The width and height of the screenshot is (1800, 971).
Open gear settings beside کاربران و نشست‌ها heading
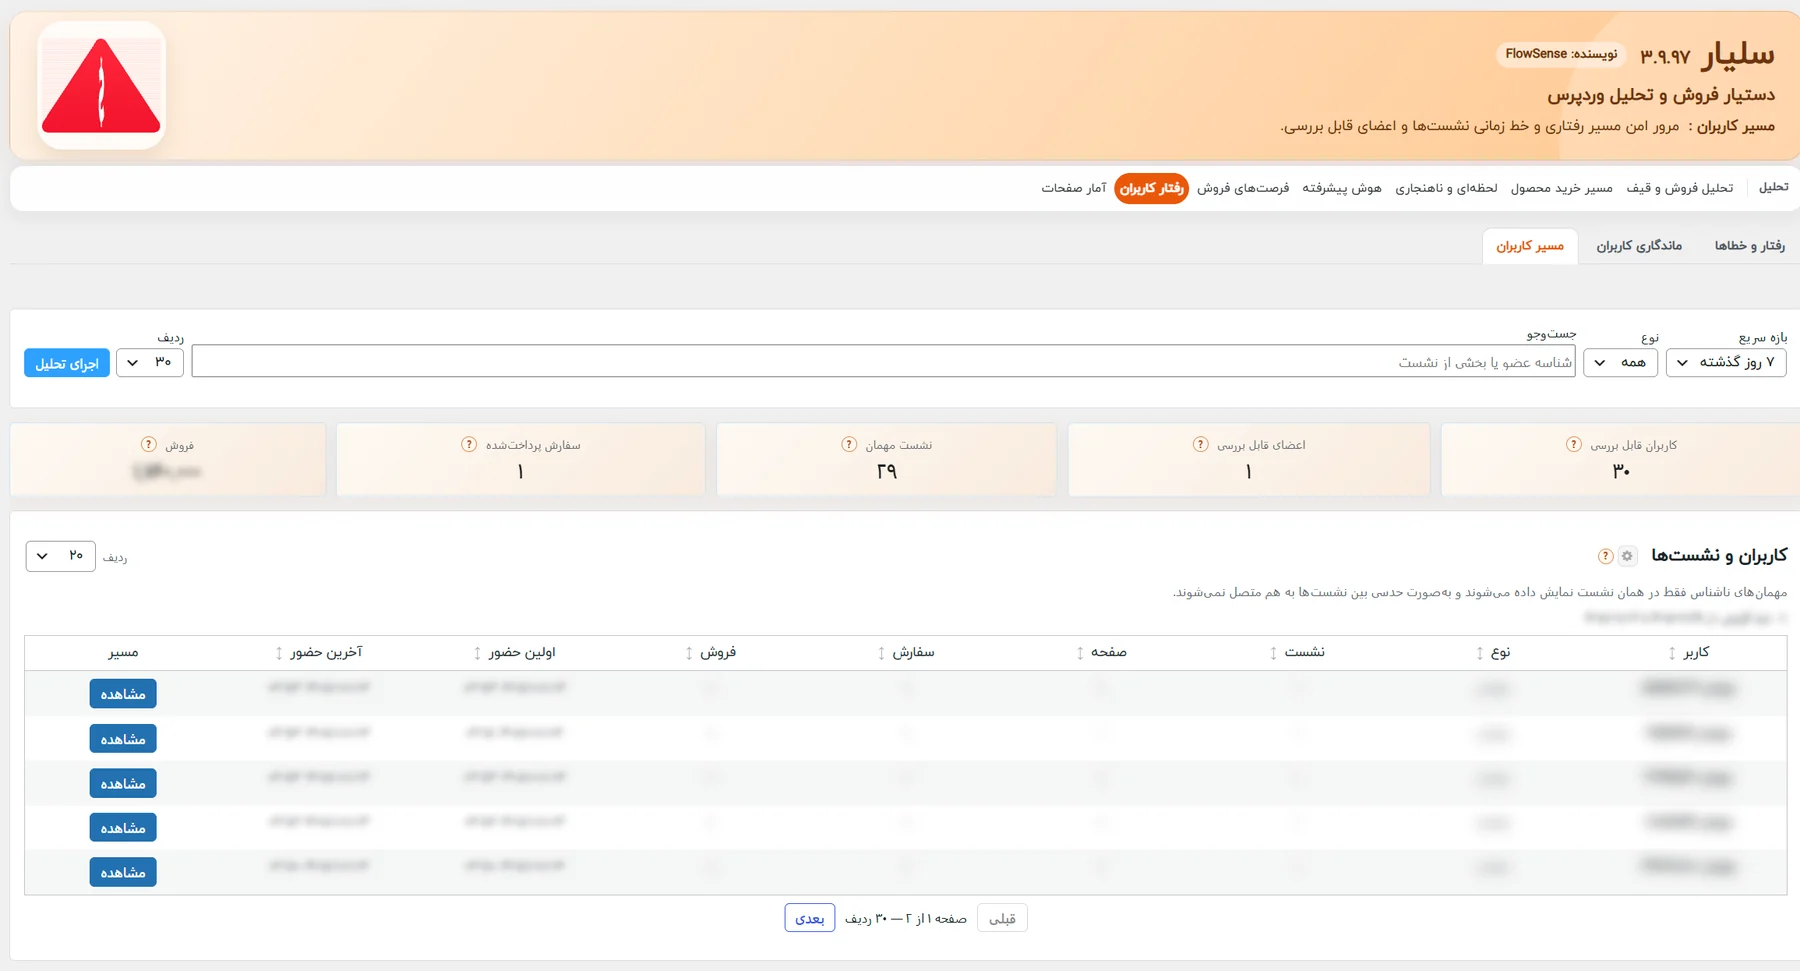click(x=1627, y=556)
